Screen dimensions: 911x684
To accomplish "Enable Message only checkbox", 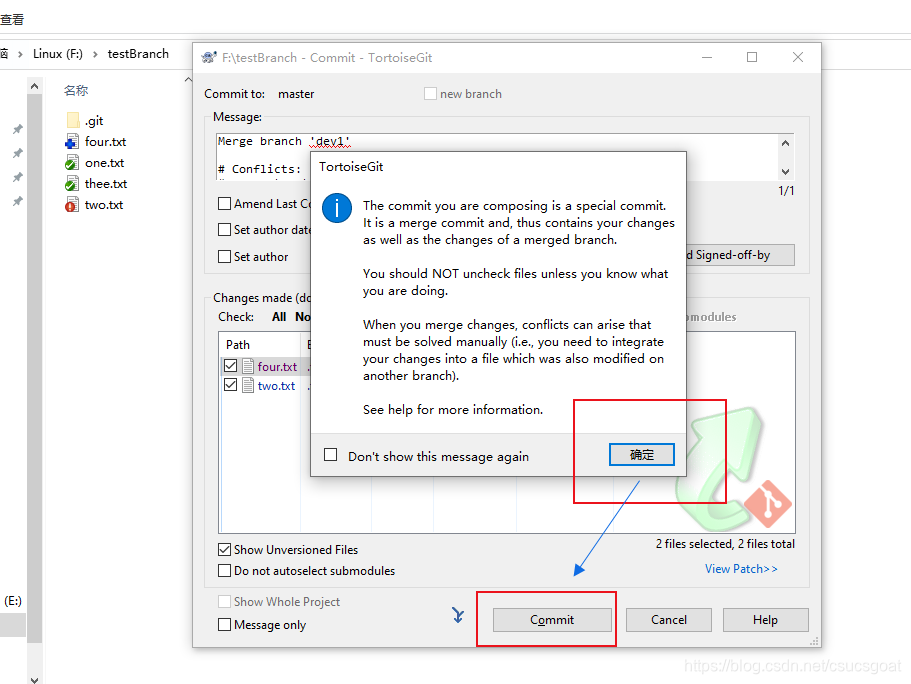I will [x=224, y=625].
